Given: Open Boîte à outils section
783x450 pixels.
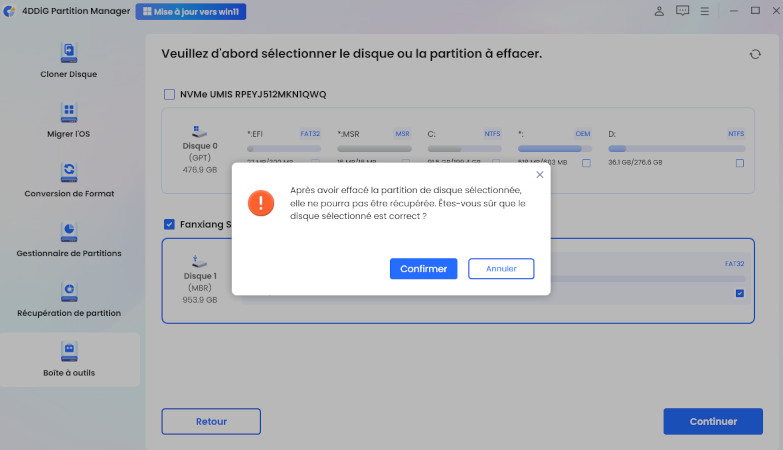Looking at the screenshot, I should pos(69,360).
